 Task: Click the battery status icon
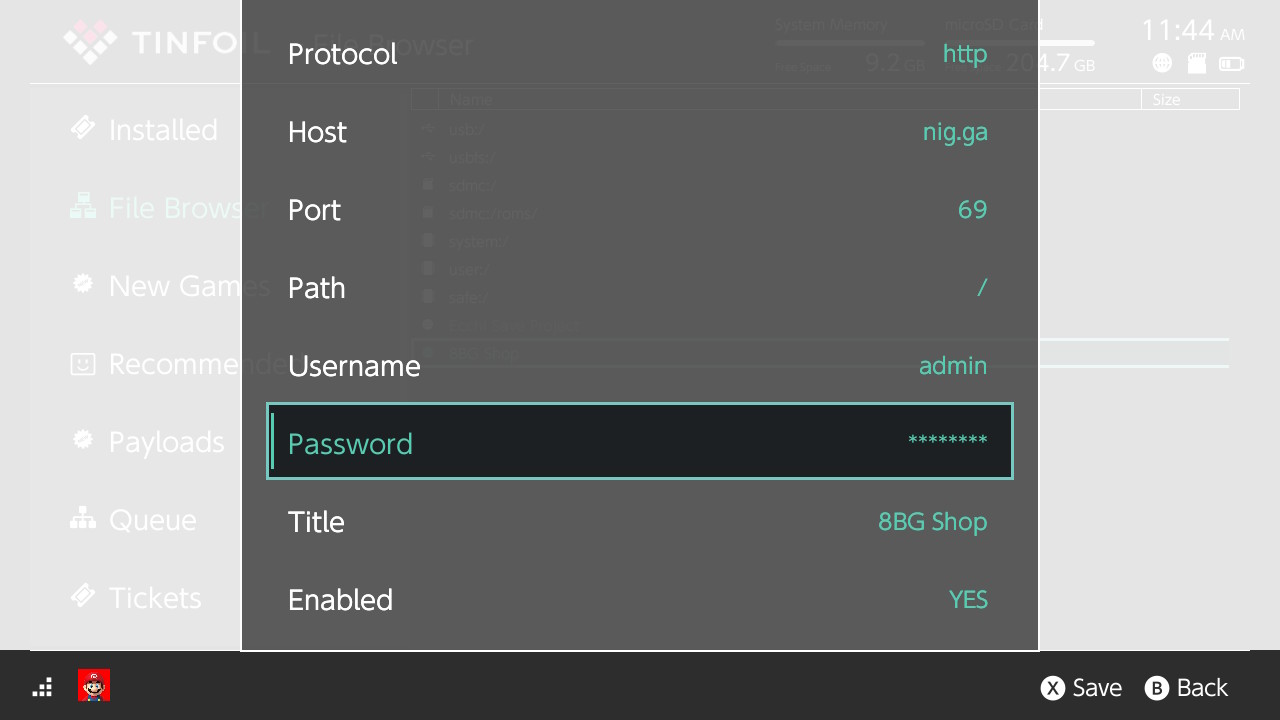(x=1232, y=64)
